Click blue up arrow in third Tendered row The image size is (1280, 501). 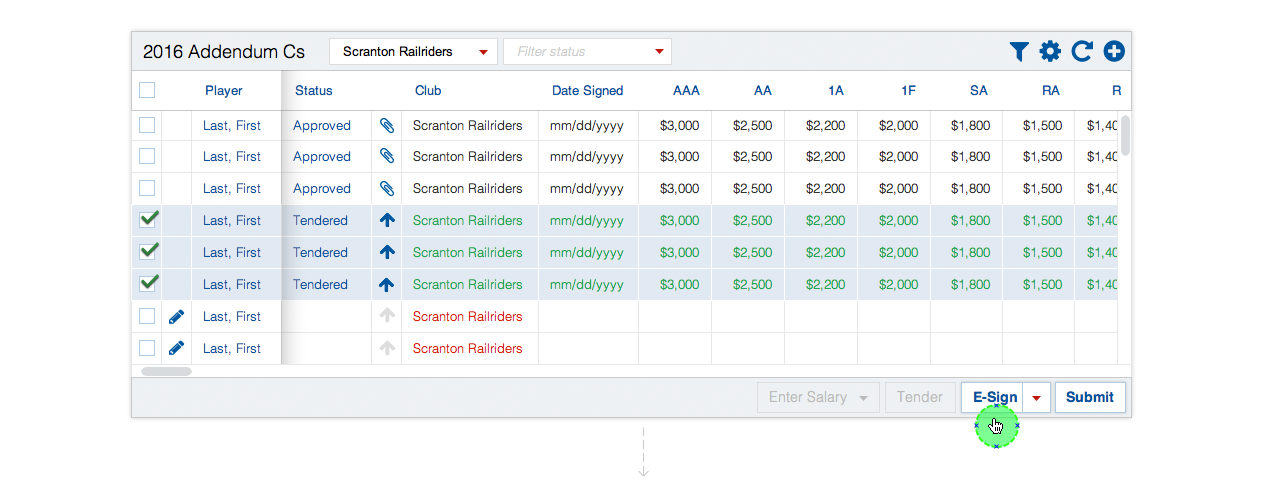coord(387,285)
